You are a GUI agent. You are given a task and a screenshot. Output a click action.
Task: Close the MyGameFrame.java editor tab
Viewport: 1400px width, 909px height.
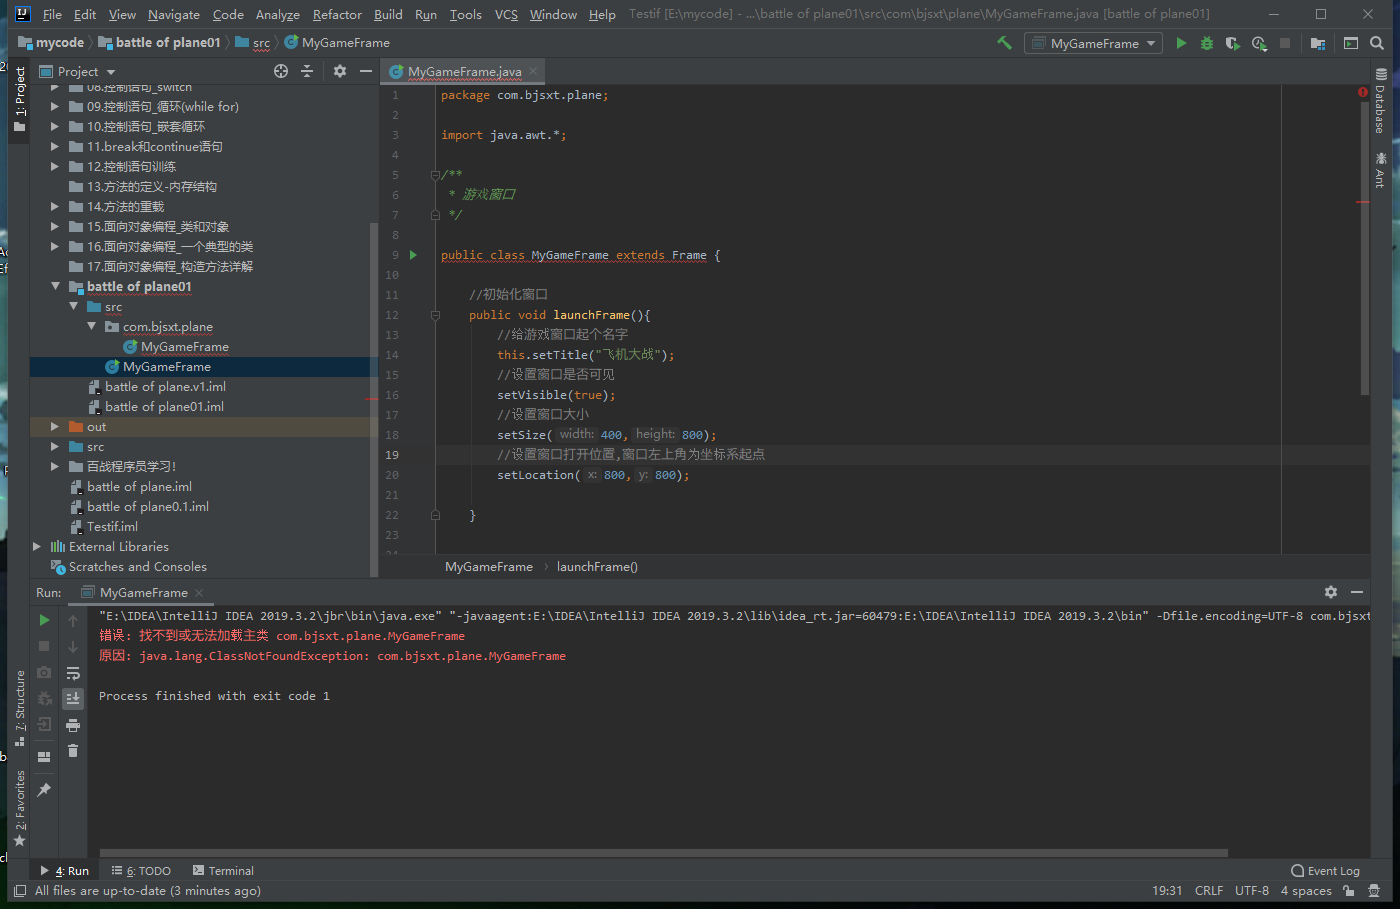click(x=533, y=71)
